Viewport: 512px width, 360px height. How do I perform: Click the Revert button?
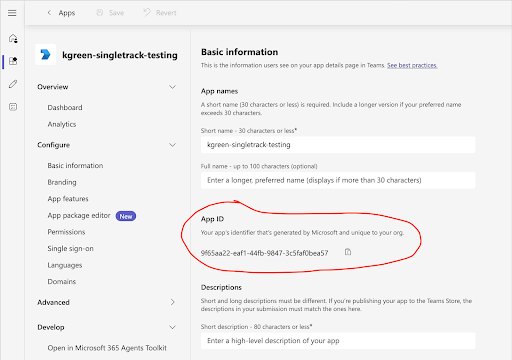pyautogui.click(x=160, y=13)
